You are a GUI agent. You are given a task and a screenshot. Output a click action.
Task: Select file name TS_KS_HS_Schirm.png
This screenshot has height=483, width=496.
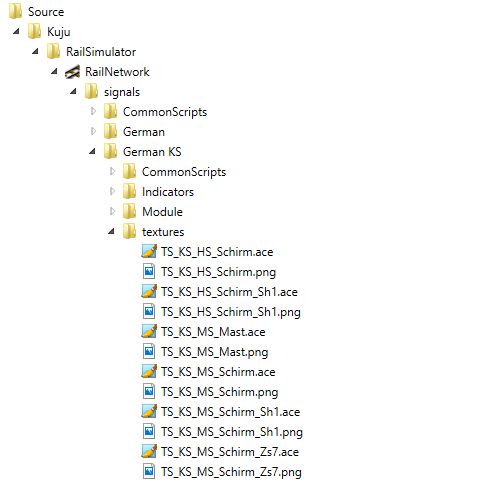219,272
